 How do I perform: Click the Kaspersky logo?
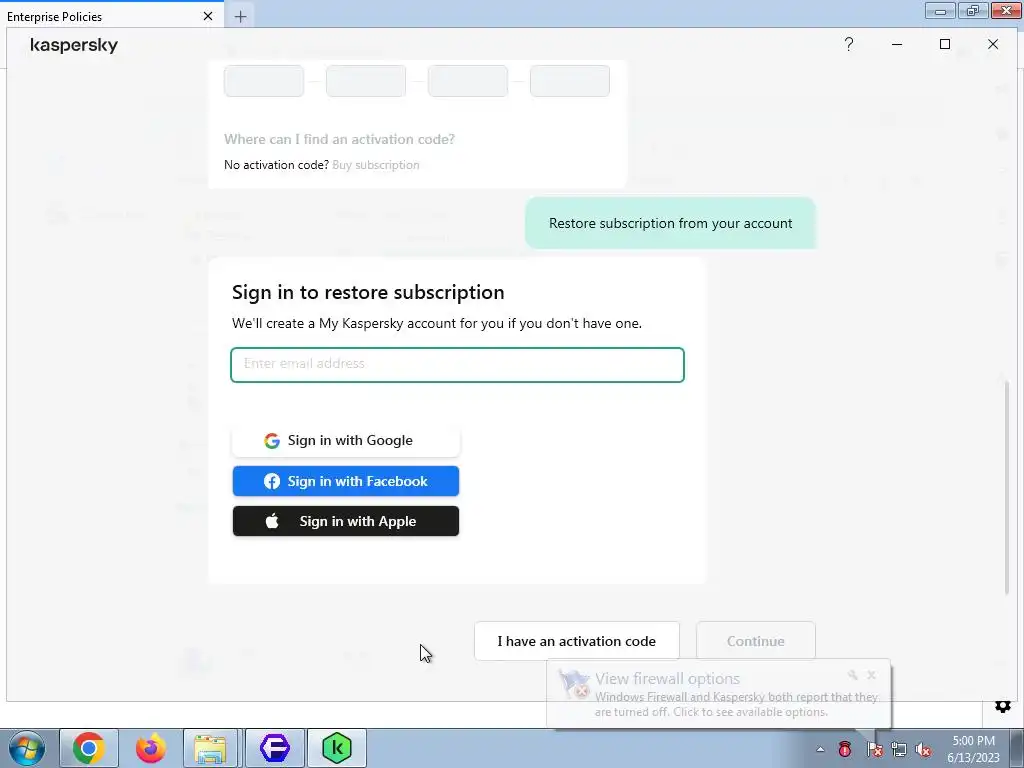click(x=74, y=45)
